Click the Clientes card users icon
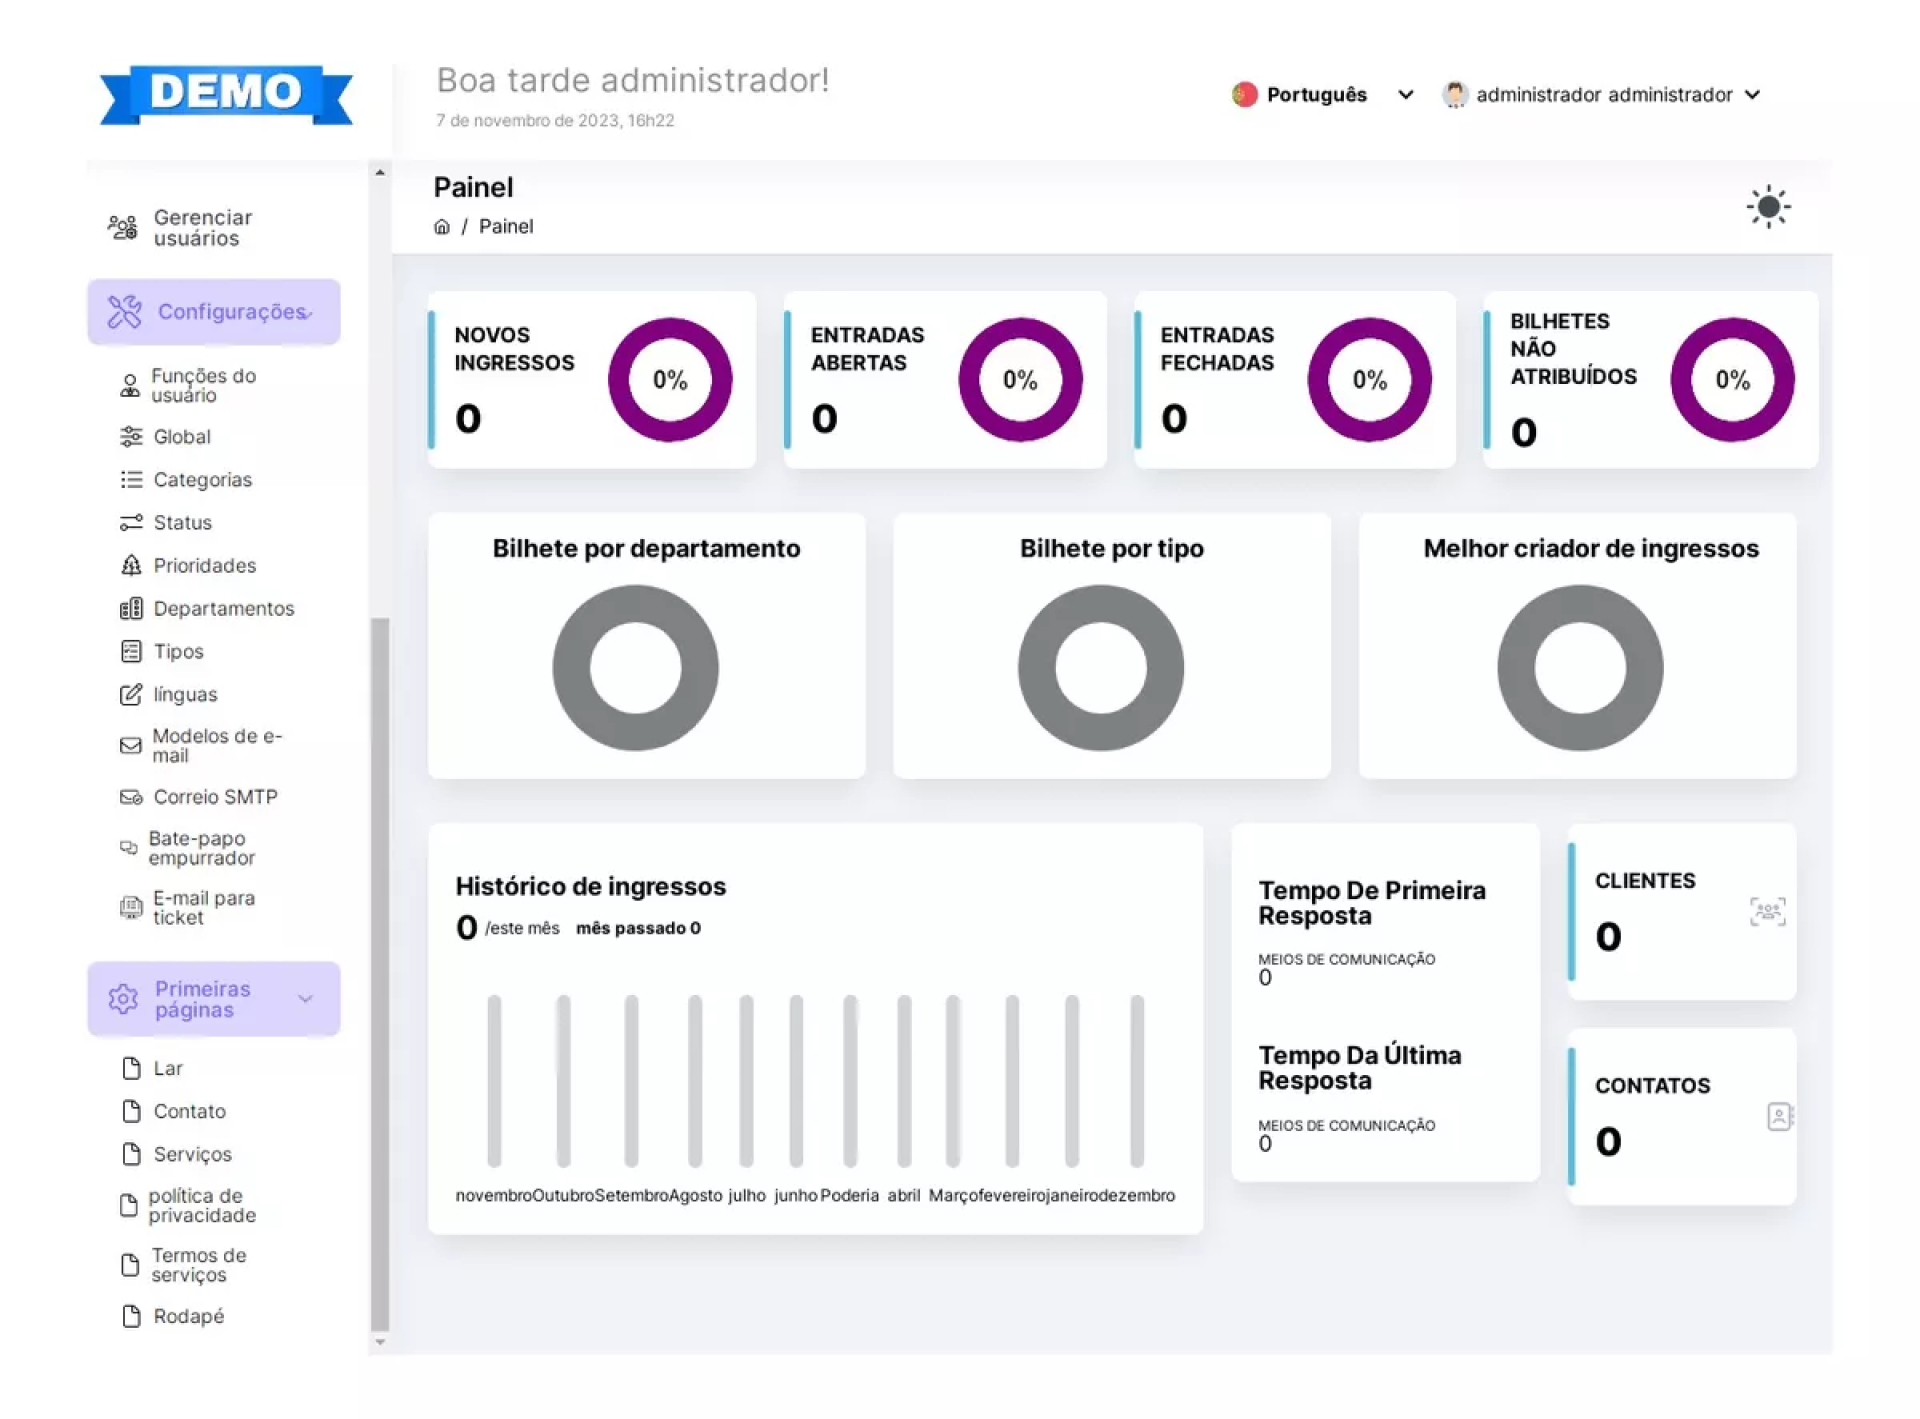1920x1419 pixels. [x=1767, y=911]
